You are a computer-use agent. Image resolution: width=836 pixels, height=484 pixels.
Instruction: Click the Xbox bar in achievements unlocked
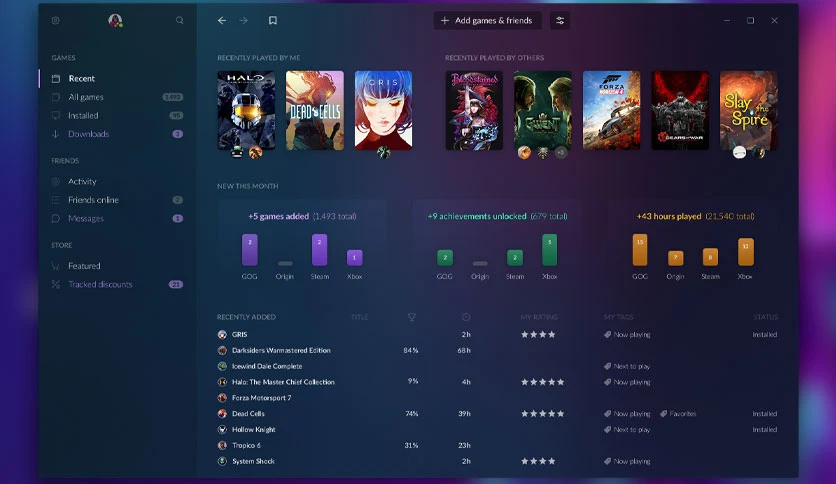pyautogui.click(x=550, y=249)
